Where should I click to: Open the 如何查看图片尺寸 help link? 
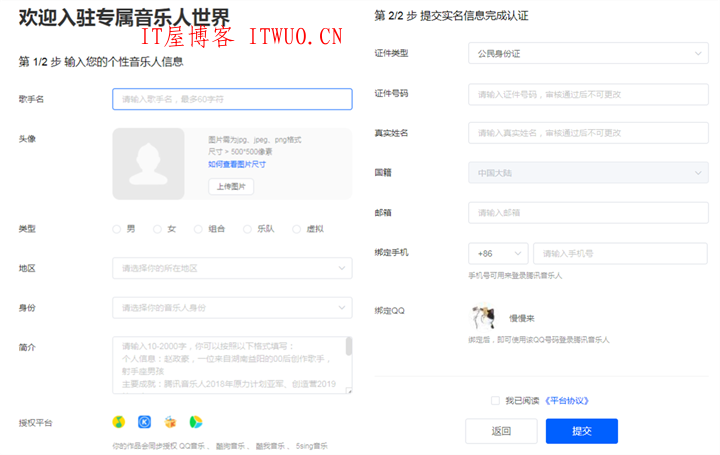[x=237, y=164]
